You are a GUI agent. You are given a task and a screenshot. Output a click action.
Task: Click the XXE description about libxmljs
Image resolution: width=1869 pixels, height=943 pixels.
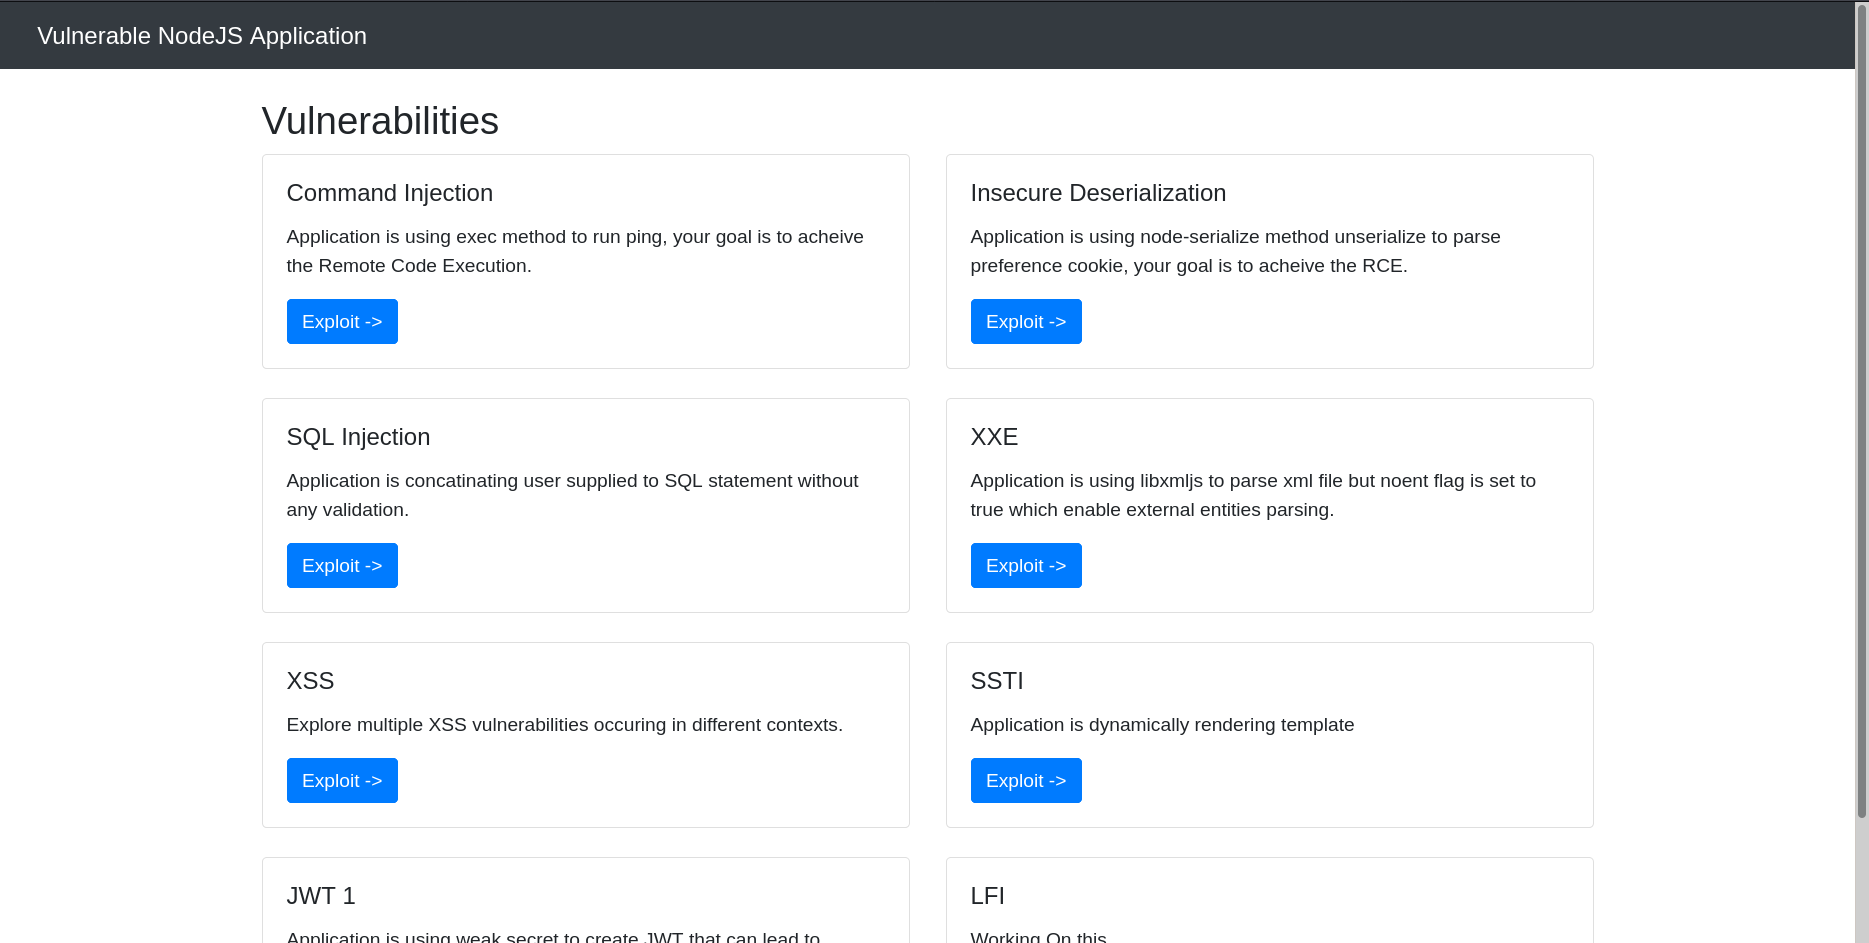[x=1253, y=495]
